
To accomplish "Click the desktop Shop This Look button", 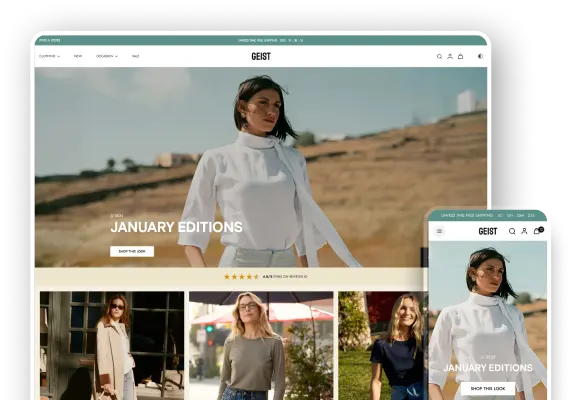I will coord(132,251).
